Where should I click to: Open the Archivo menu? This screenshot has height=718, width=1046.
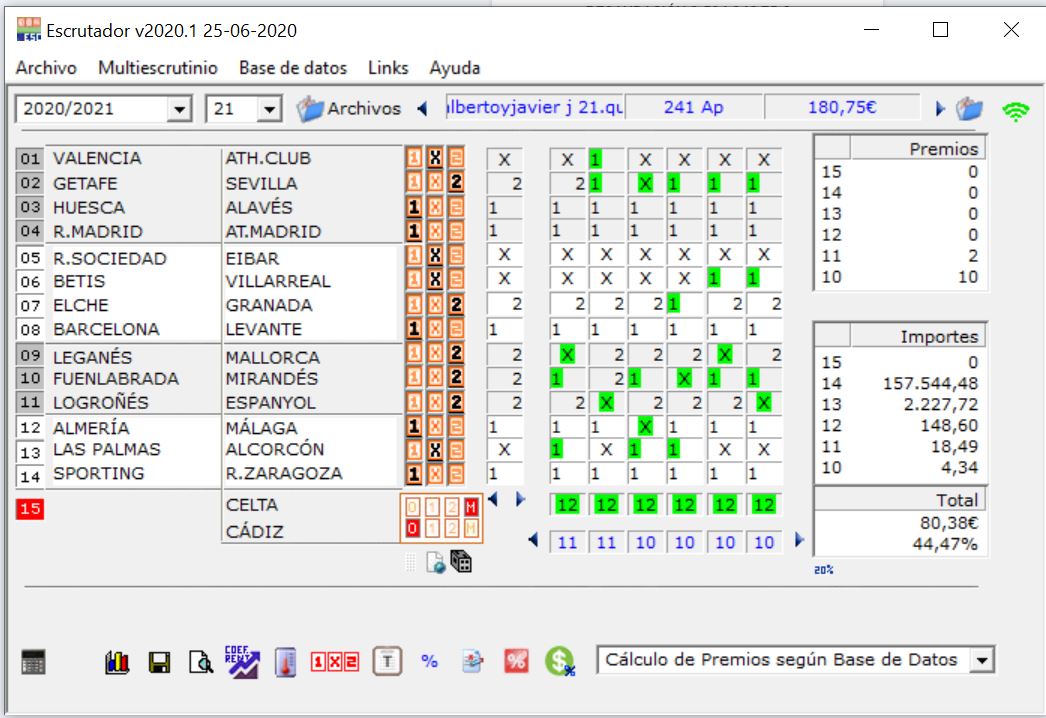coord(46,68)
